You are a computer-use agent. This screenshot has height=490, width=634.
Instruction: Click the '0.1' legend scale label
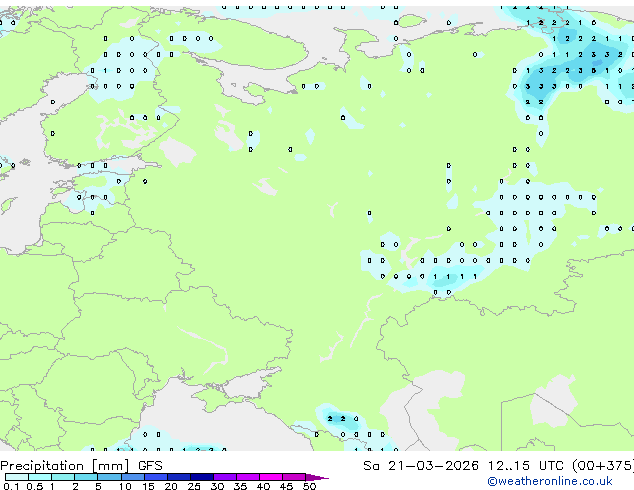pos(11,486)
